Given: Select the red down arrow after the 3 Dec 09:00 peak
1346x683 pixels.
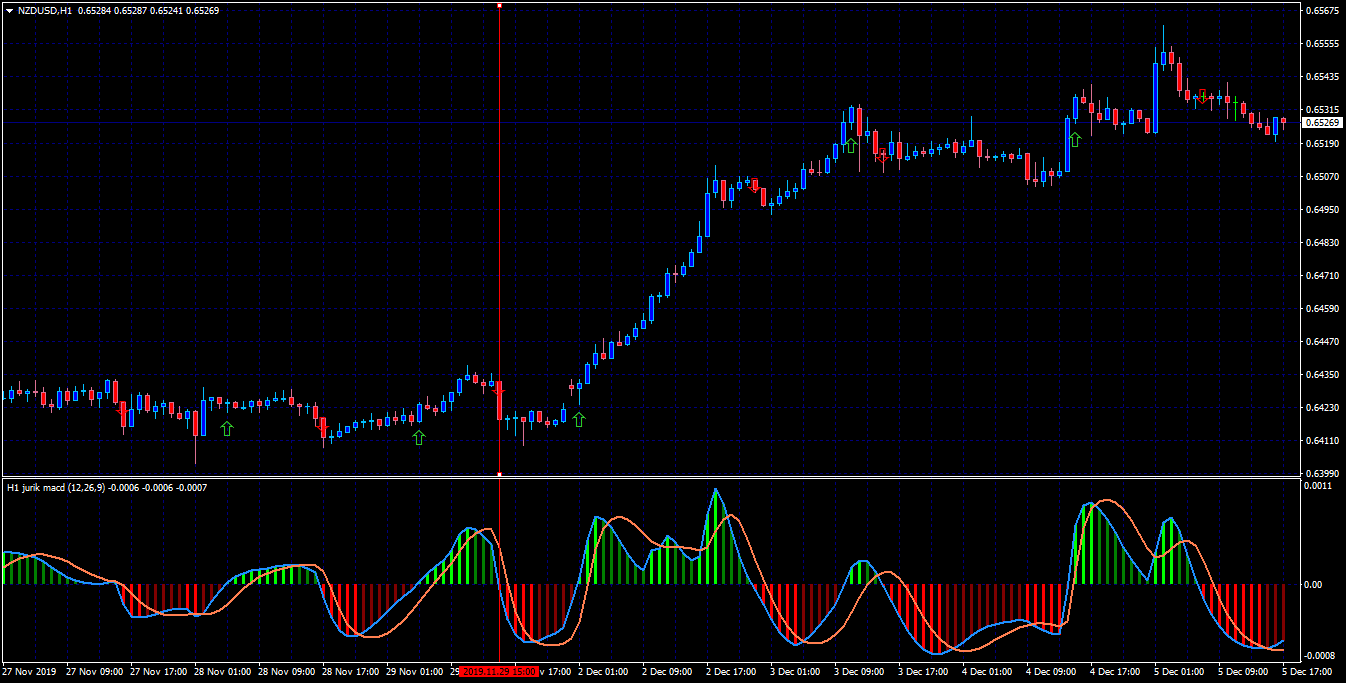Looking at the screenshot, I should pyautogui.click(x=883, y=156).
